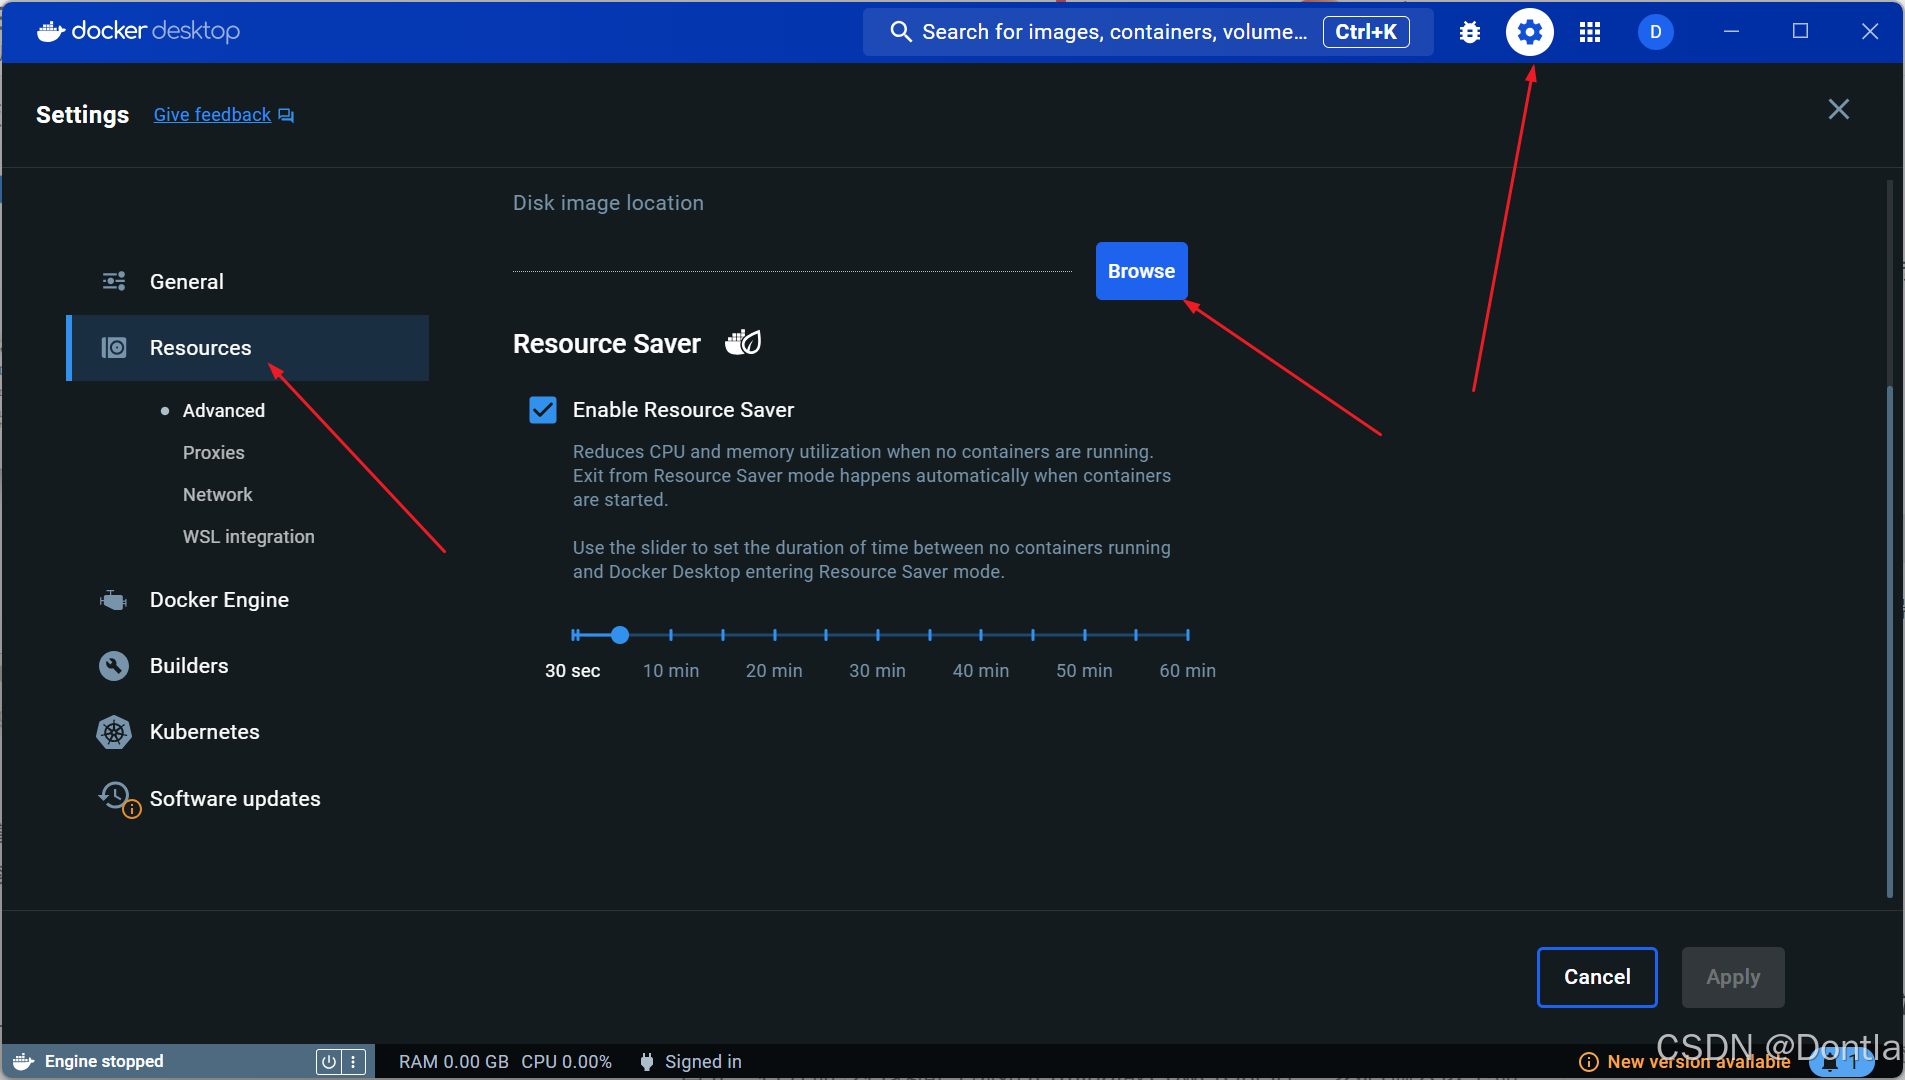
Task: Click the Resource Saver leaf icon
Action: tap(743, 343)
